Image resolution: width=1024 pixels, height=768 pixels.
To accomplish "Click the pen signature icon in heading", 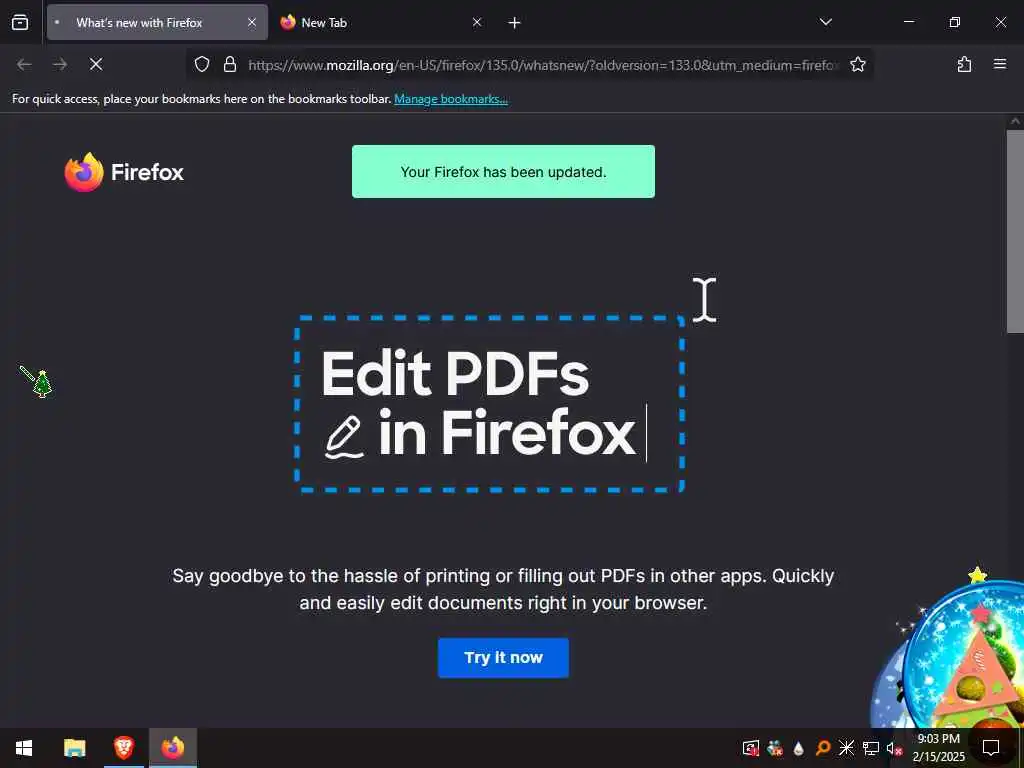I will click(344, 437).
